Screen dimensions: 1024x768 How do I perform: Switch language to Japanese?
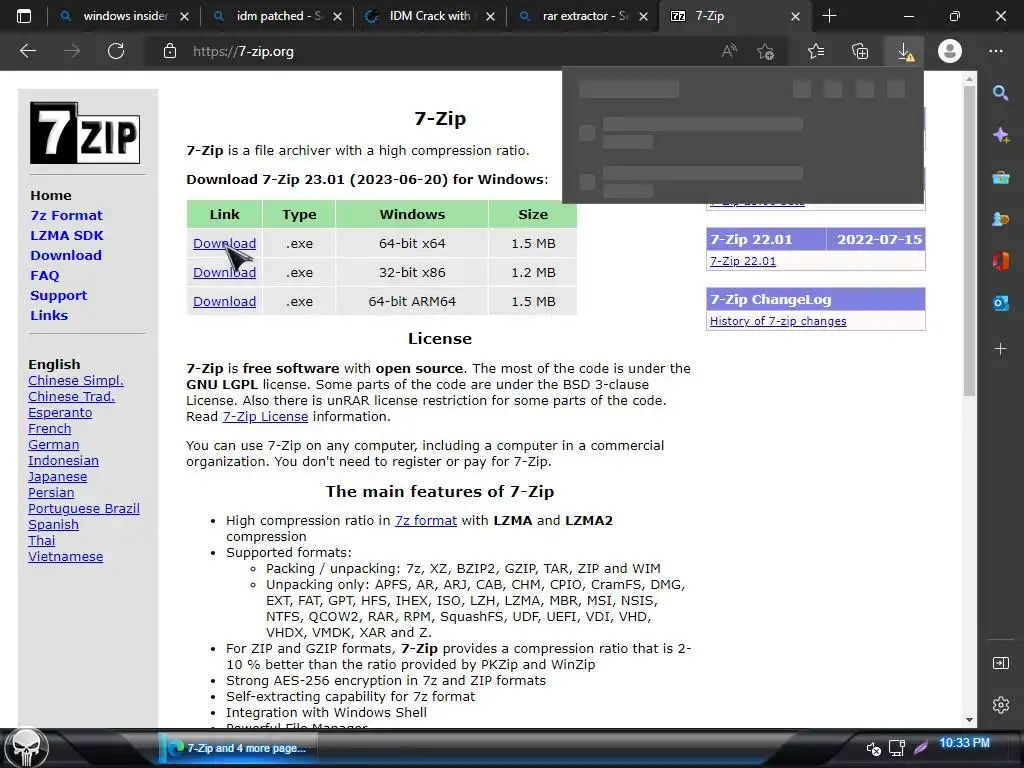(x=57, y=477)
